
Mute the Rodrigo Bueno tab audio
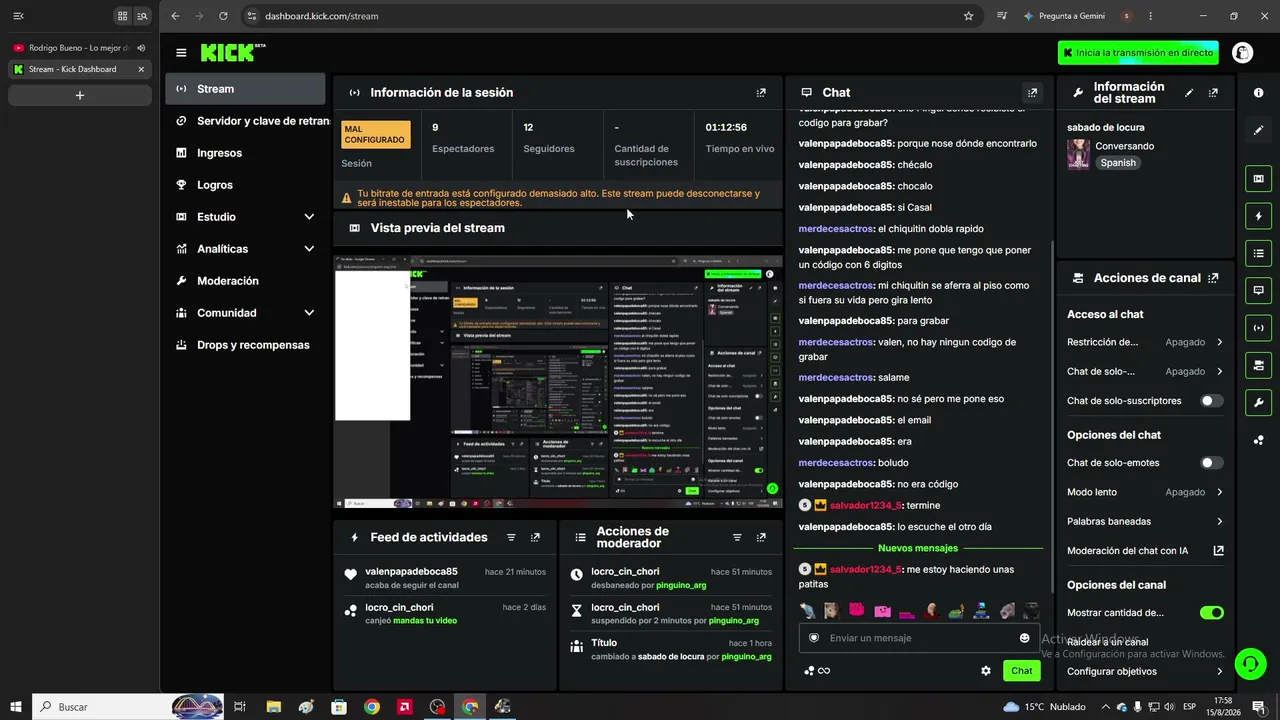tap(141, 48)
